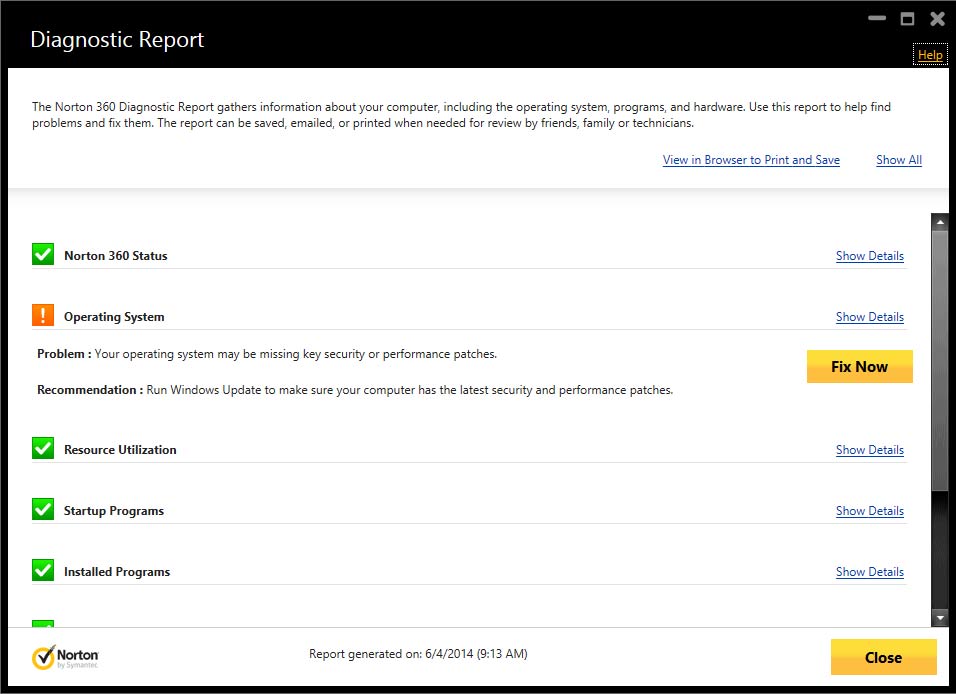Select the Resource Utilization heading

coord(120,450)
